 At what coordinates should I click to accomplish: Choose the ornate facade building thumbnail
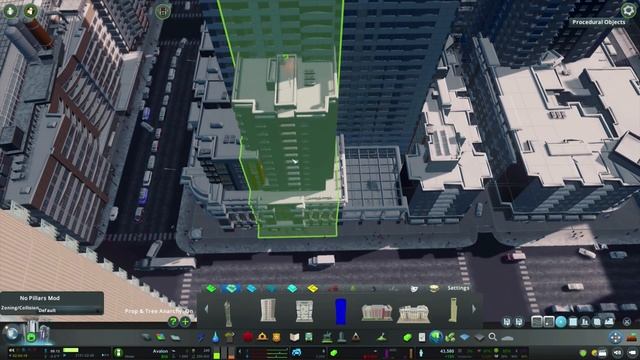[x=304, y=311]
